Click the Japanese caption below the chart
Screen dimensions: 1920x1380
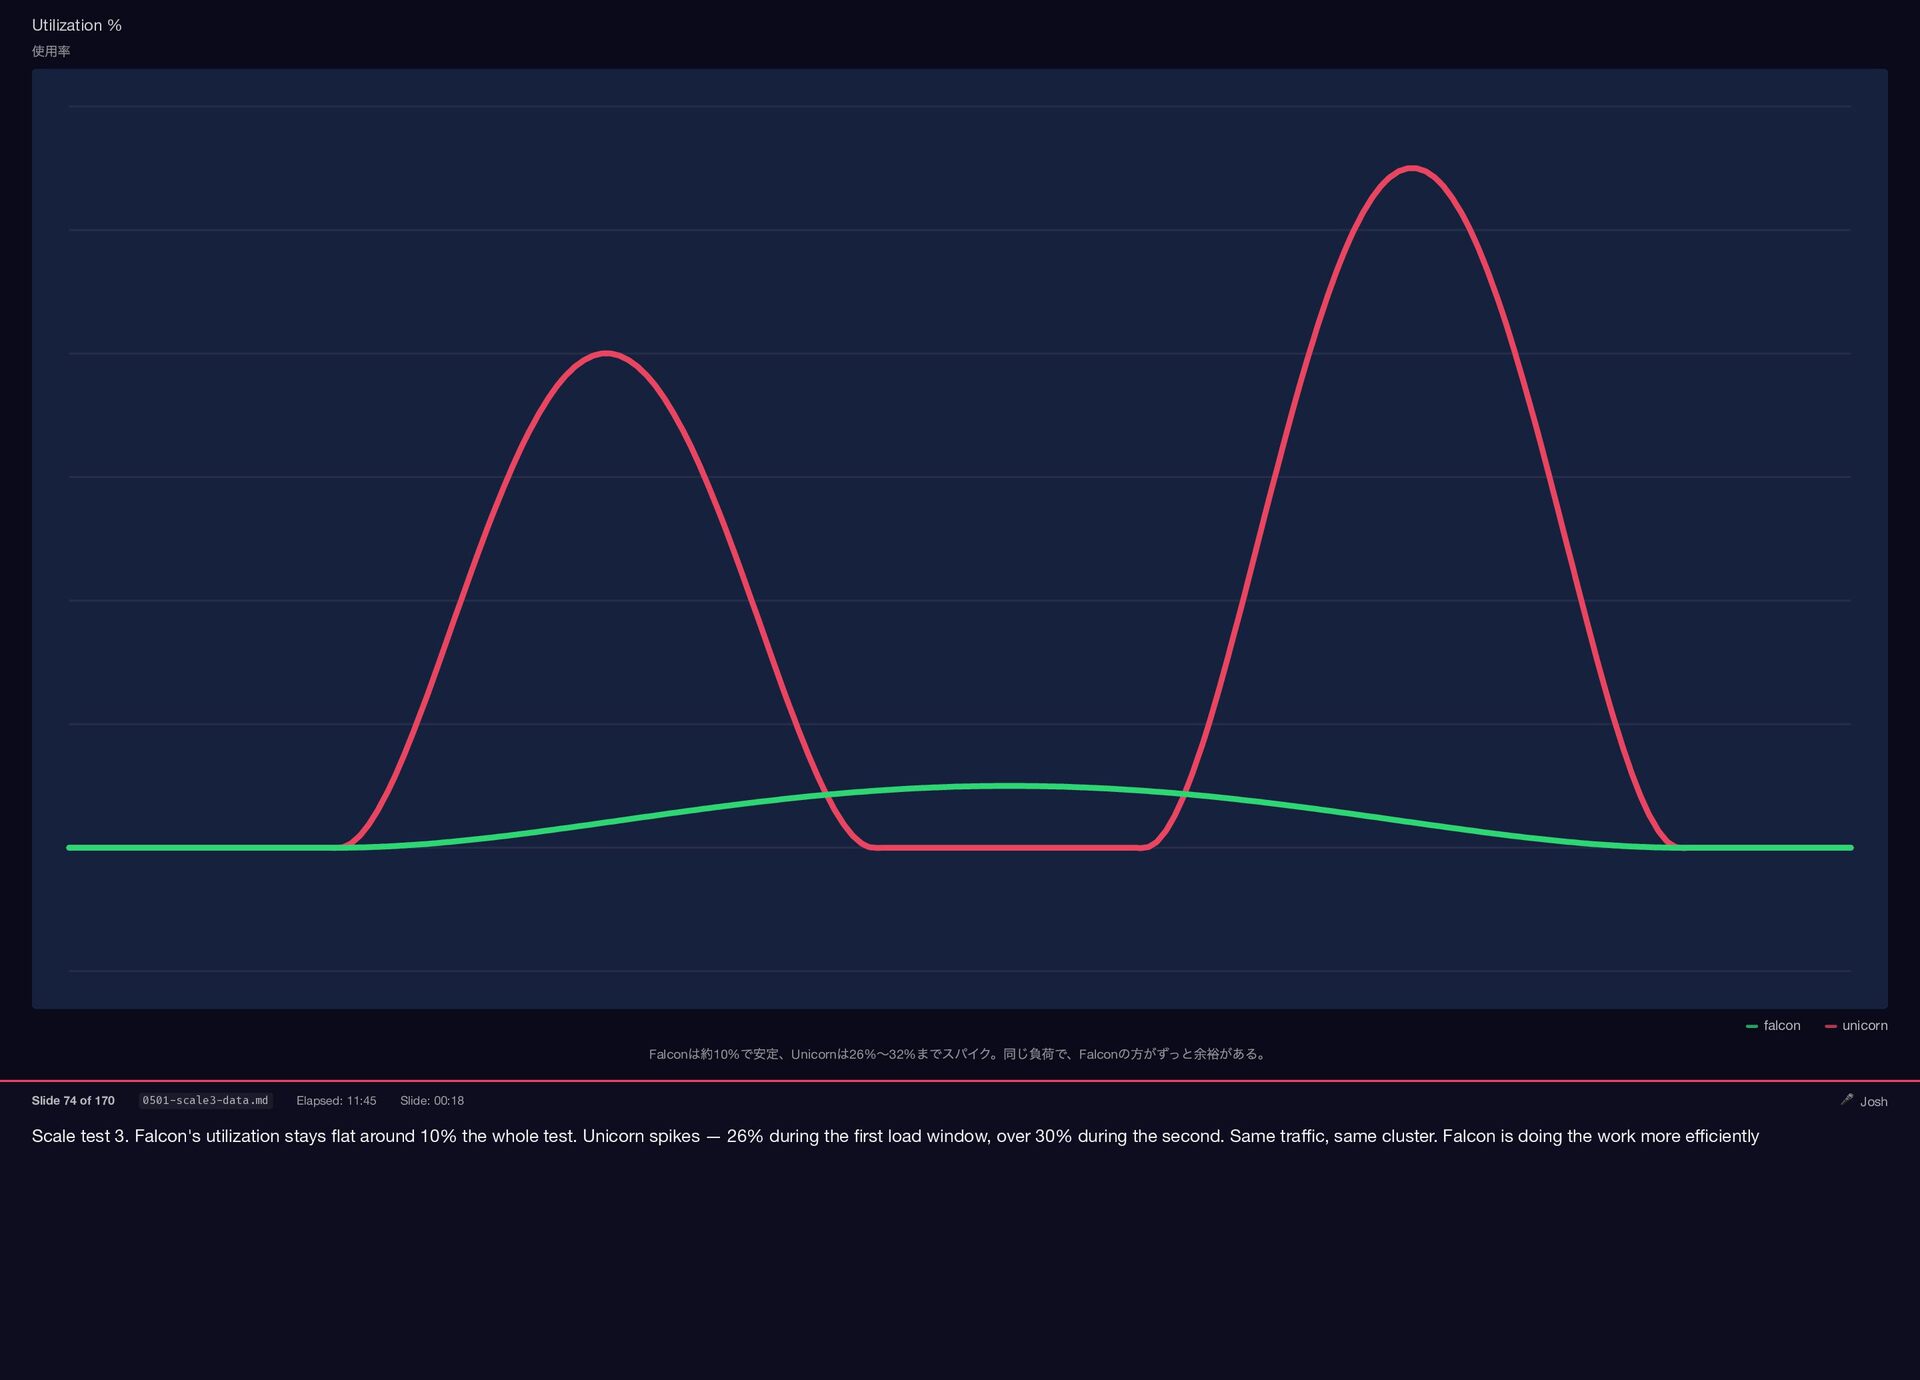959,1054
